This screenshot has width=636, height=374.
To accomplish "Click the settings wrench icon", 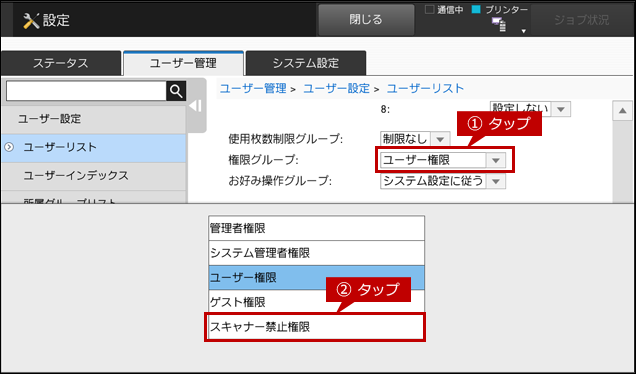I will coord(31,20).
